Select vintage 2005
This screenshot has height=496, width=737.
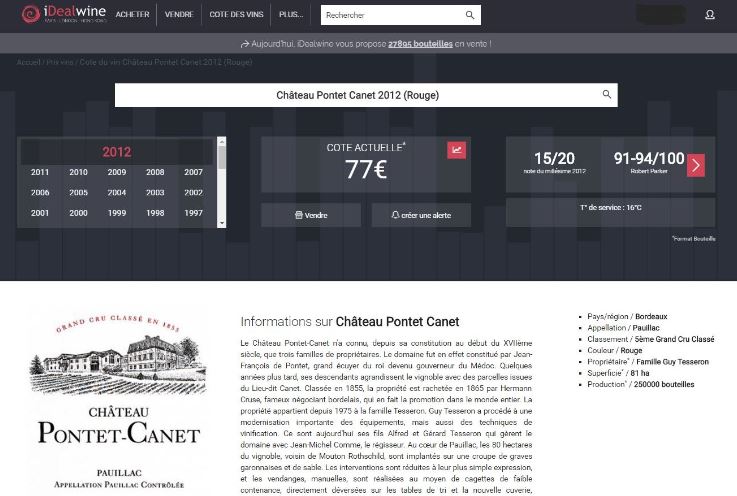(x=78, y=192)
